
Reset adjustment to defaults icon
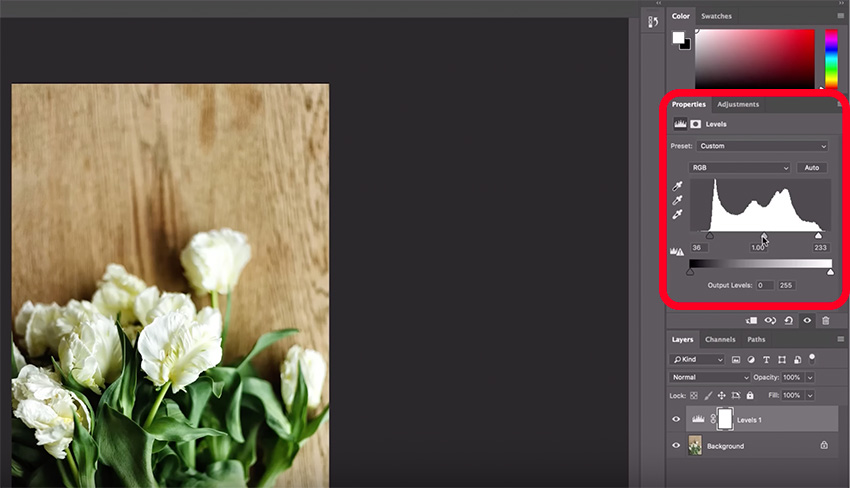tap(788, 321)
